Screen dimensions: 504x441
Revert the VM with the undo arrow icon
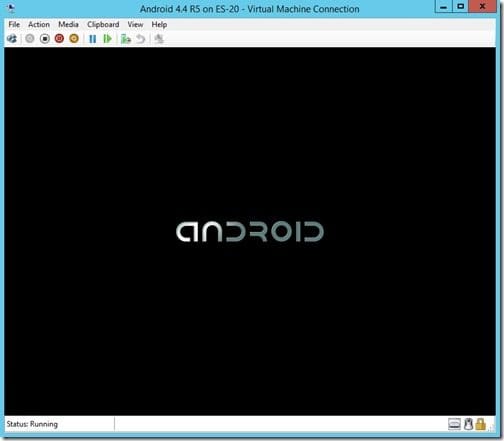141,39
